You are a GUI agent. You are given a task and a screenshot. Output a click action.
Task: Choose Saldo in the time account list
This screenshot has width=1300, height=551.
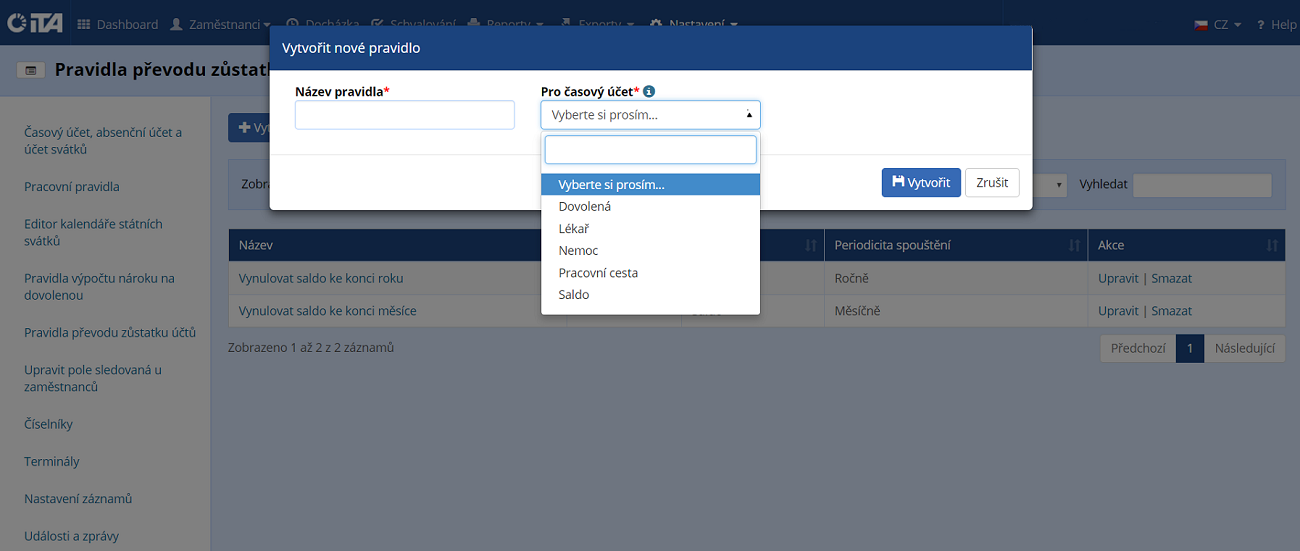coord(574,295)
